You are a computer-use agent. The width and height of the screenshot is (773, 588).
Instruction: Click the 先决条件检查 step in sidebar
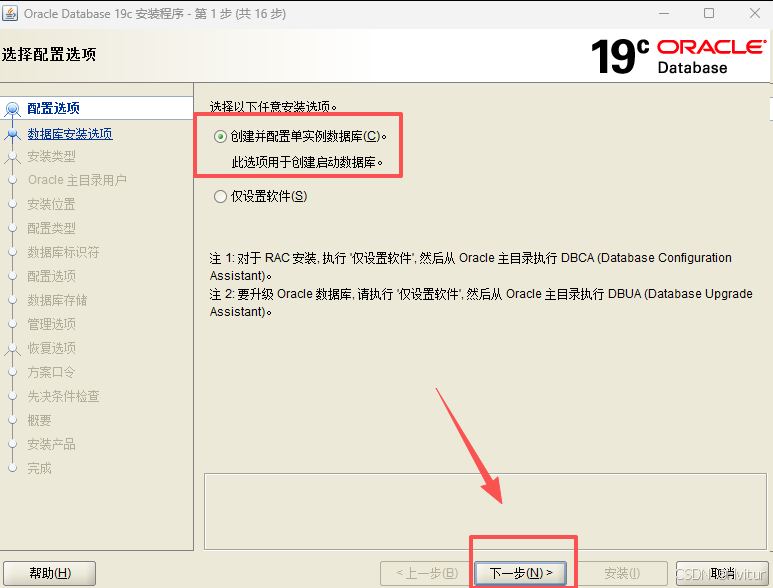click(x=63, y=396)
